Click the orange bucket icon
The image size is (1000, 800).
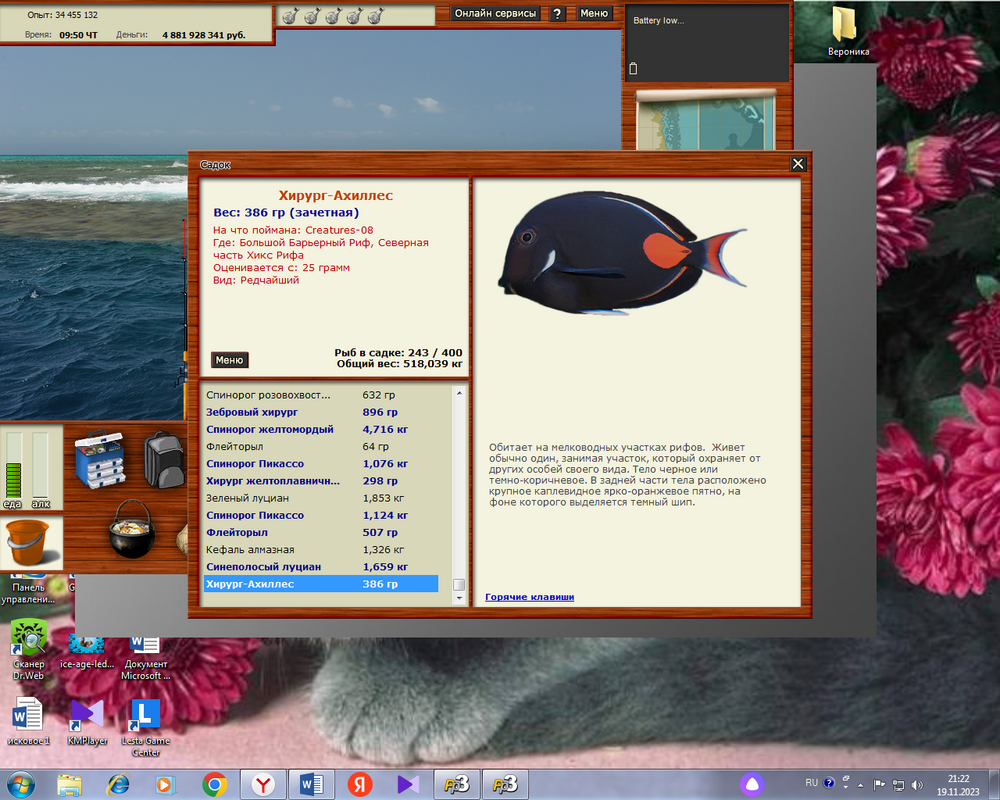pos(29,543)
